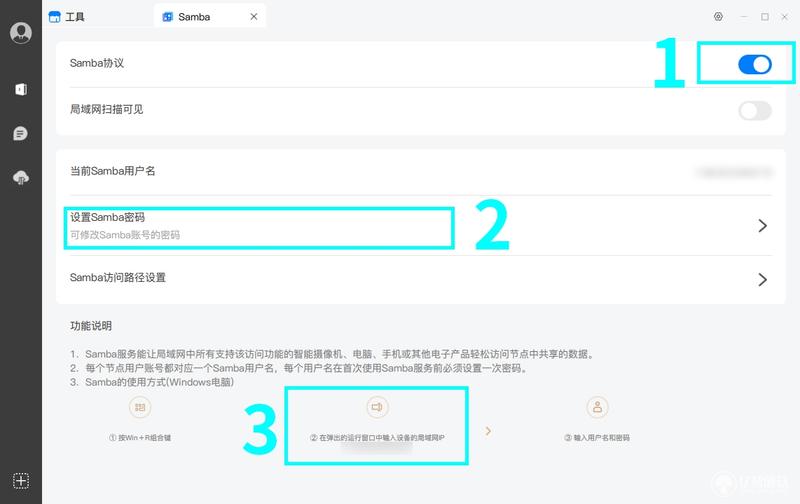800x504 pixels.
Task: Select the Samba tab
Action: tap(209, 17)
